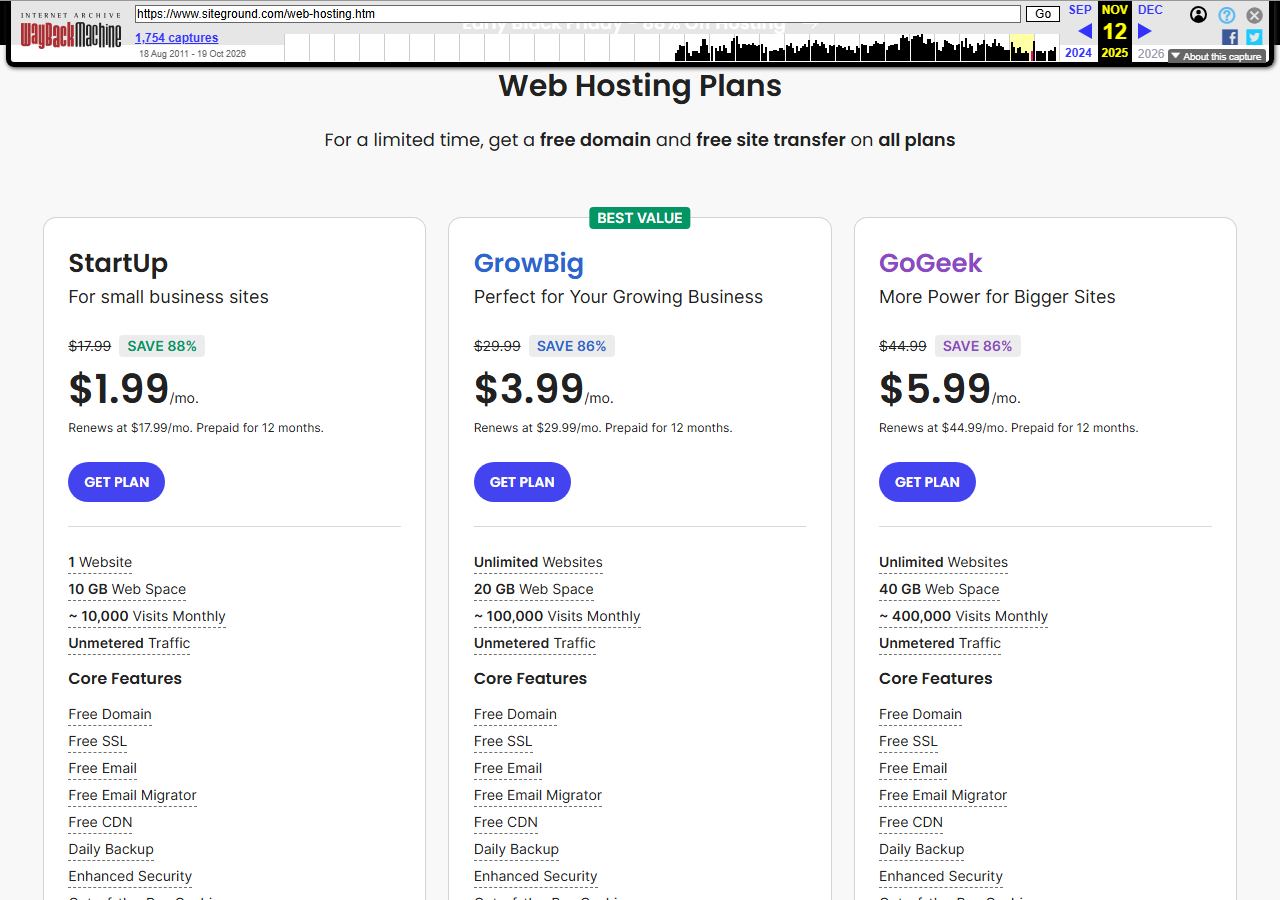Click GrowBig's 'Daily Backup' feature
The height and width of the screenshot is (900, 1280).
tap(516, 850)
